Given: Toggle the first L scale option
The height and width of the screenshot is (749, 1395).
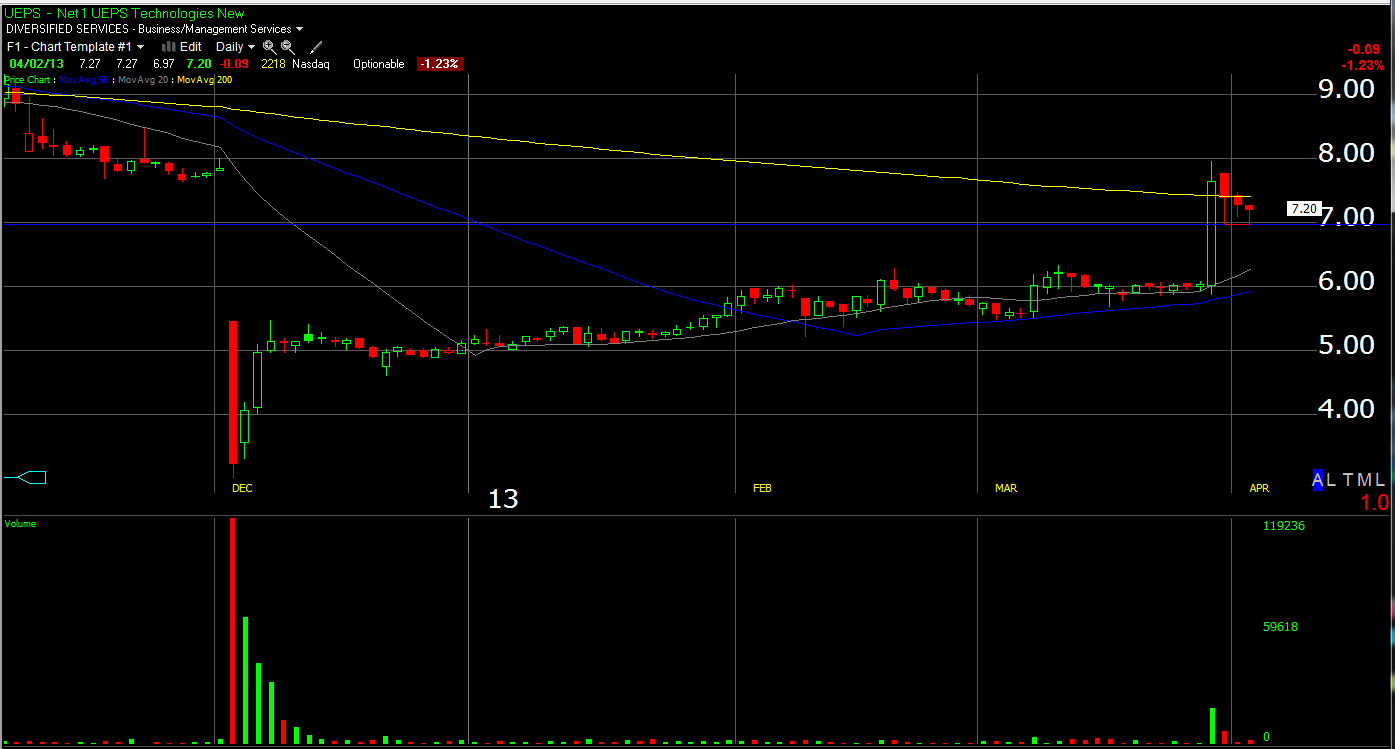Looking at the screenshot, I should click(x=1332, y=480).
